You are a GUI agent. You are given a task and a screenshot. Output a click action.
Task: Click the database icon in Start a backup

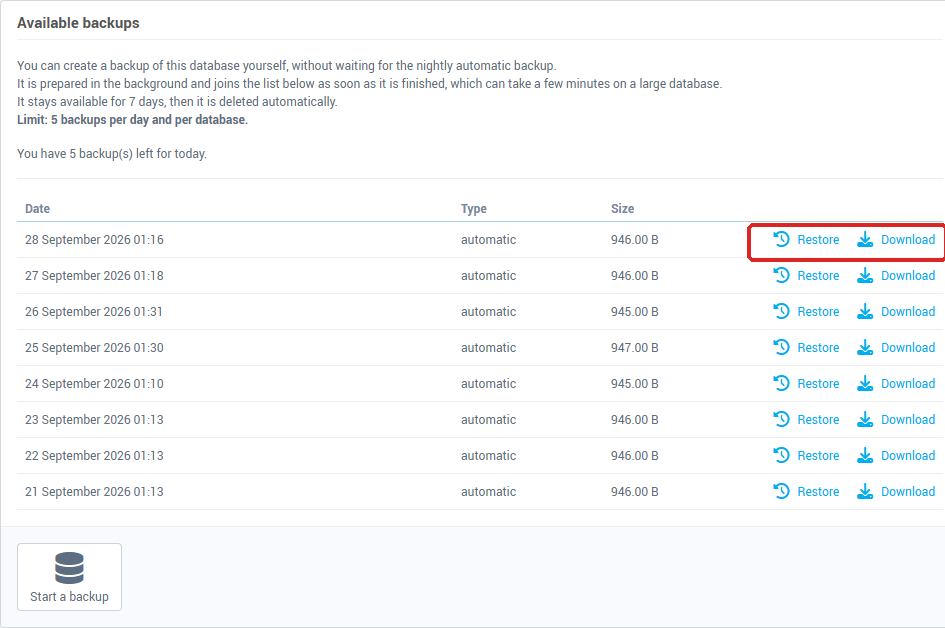69,568
